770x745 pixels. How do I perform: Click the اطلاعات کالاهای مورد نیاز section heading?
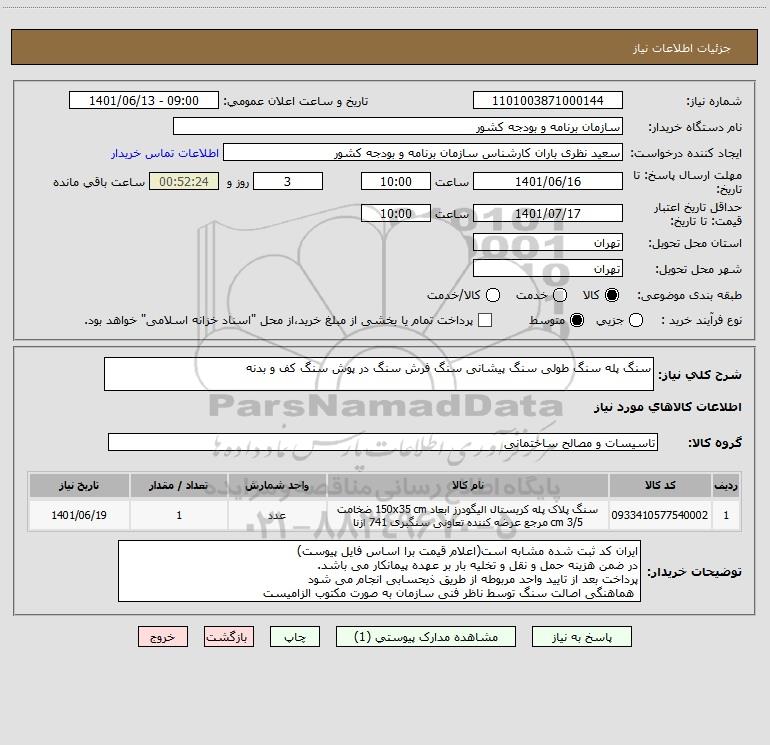click(668, 407)
